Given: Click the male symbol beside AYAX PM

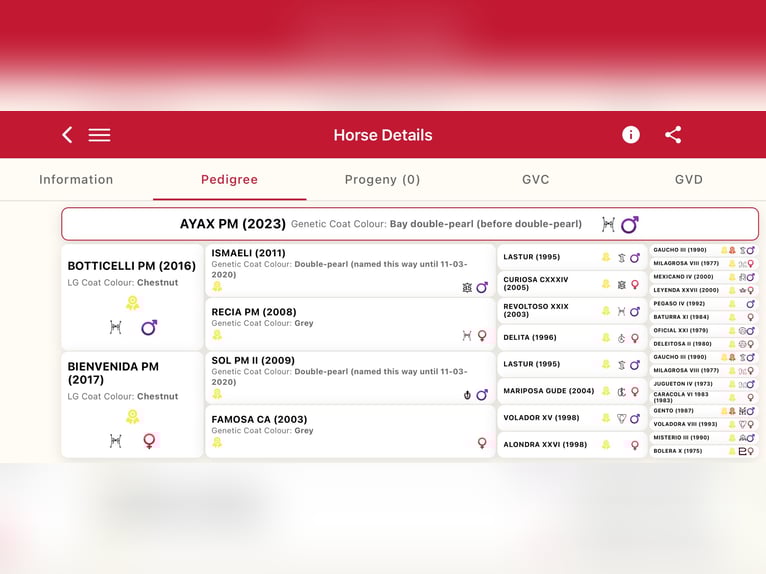Looking at the screenshot, I should (630, 225).
